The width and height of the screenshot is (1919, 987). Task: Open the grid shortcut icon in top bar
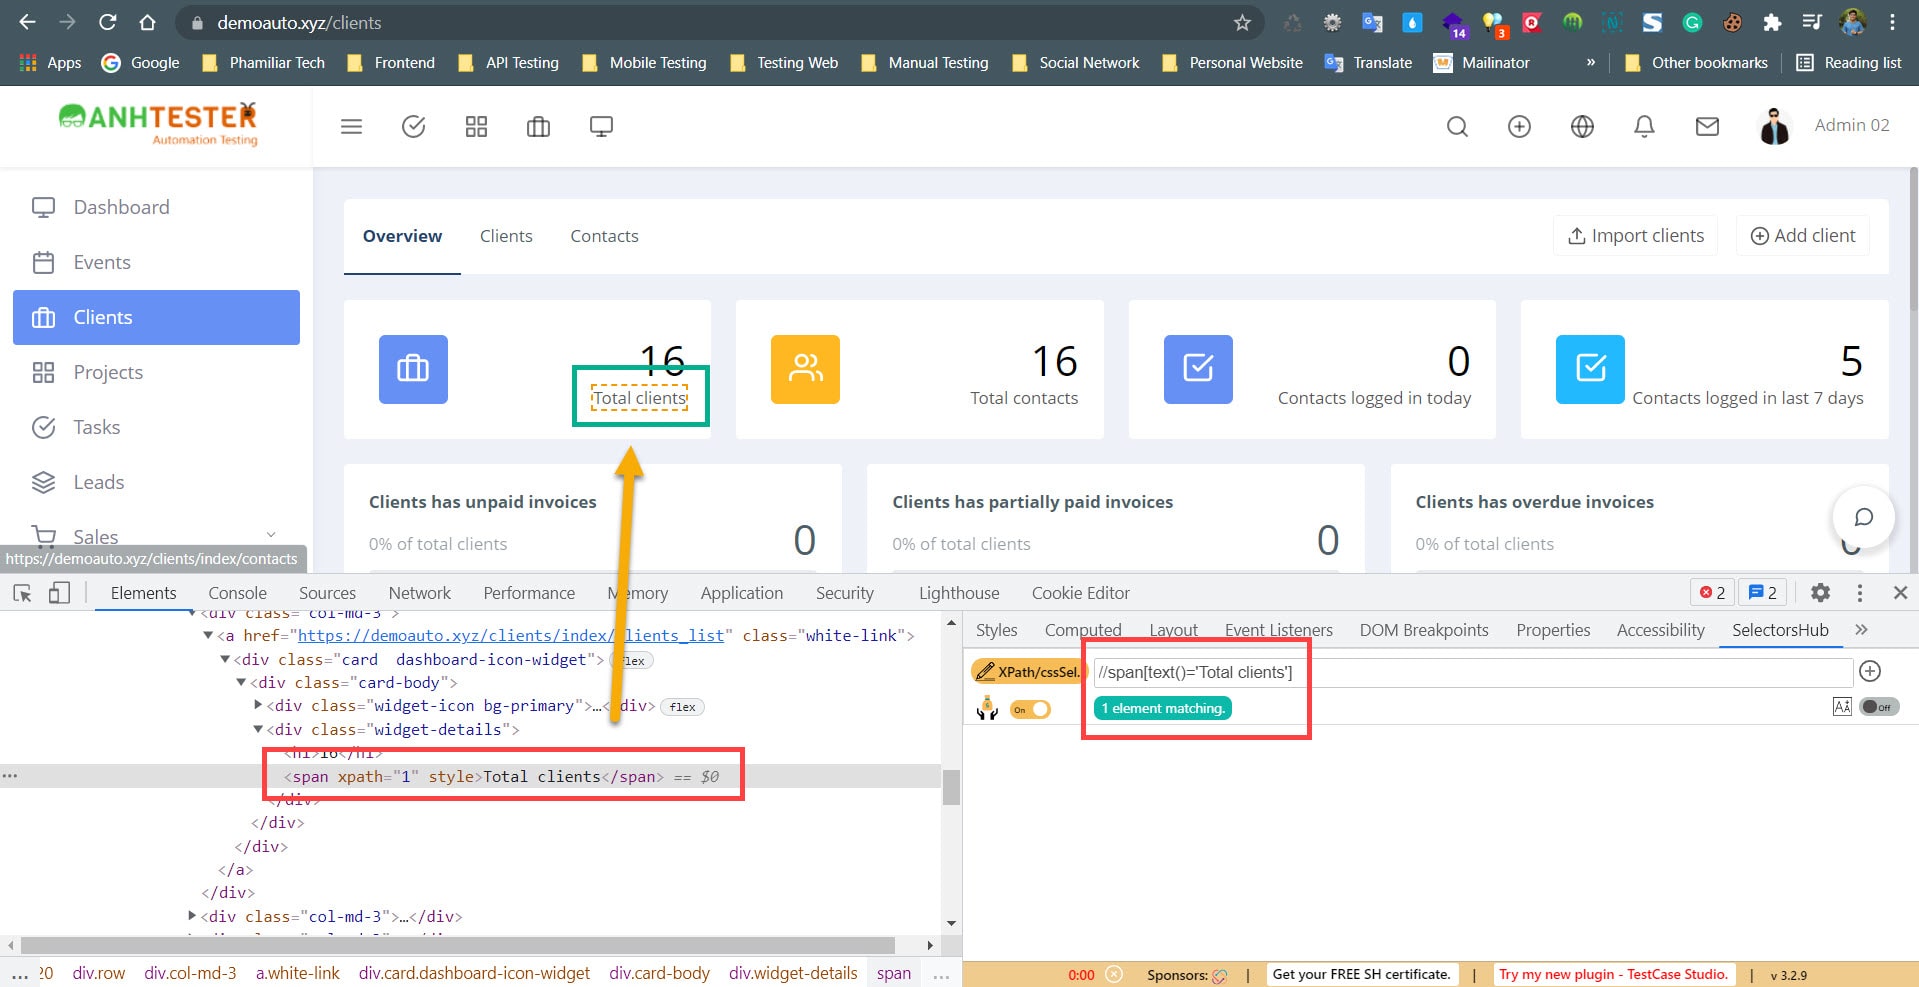tap(476, 126)
